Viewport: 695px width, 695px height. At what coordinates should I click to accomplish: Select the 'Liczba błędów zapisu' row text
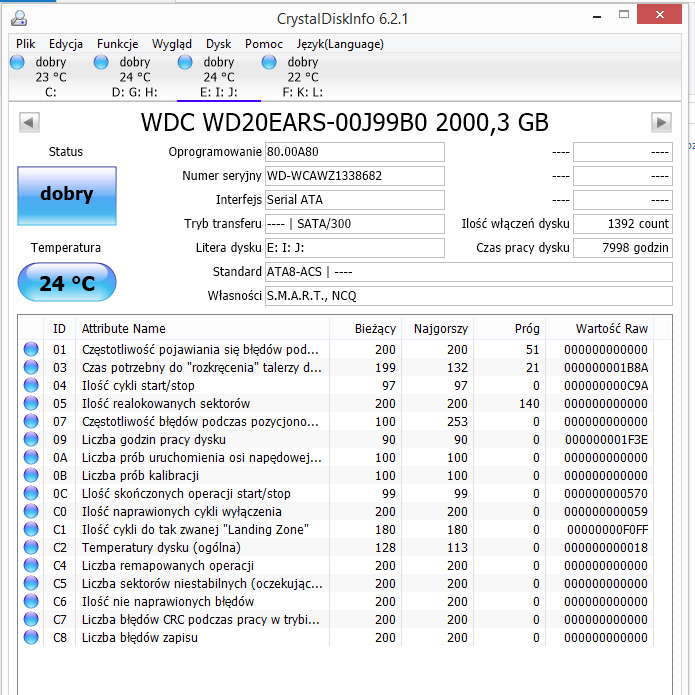point(140,637)
